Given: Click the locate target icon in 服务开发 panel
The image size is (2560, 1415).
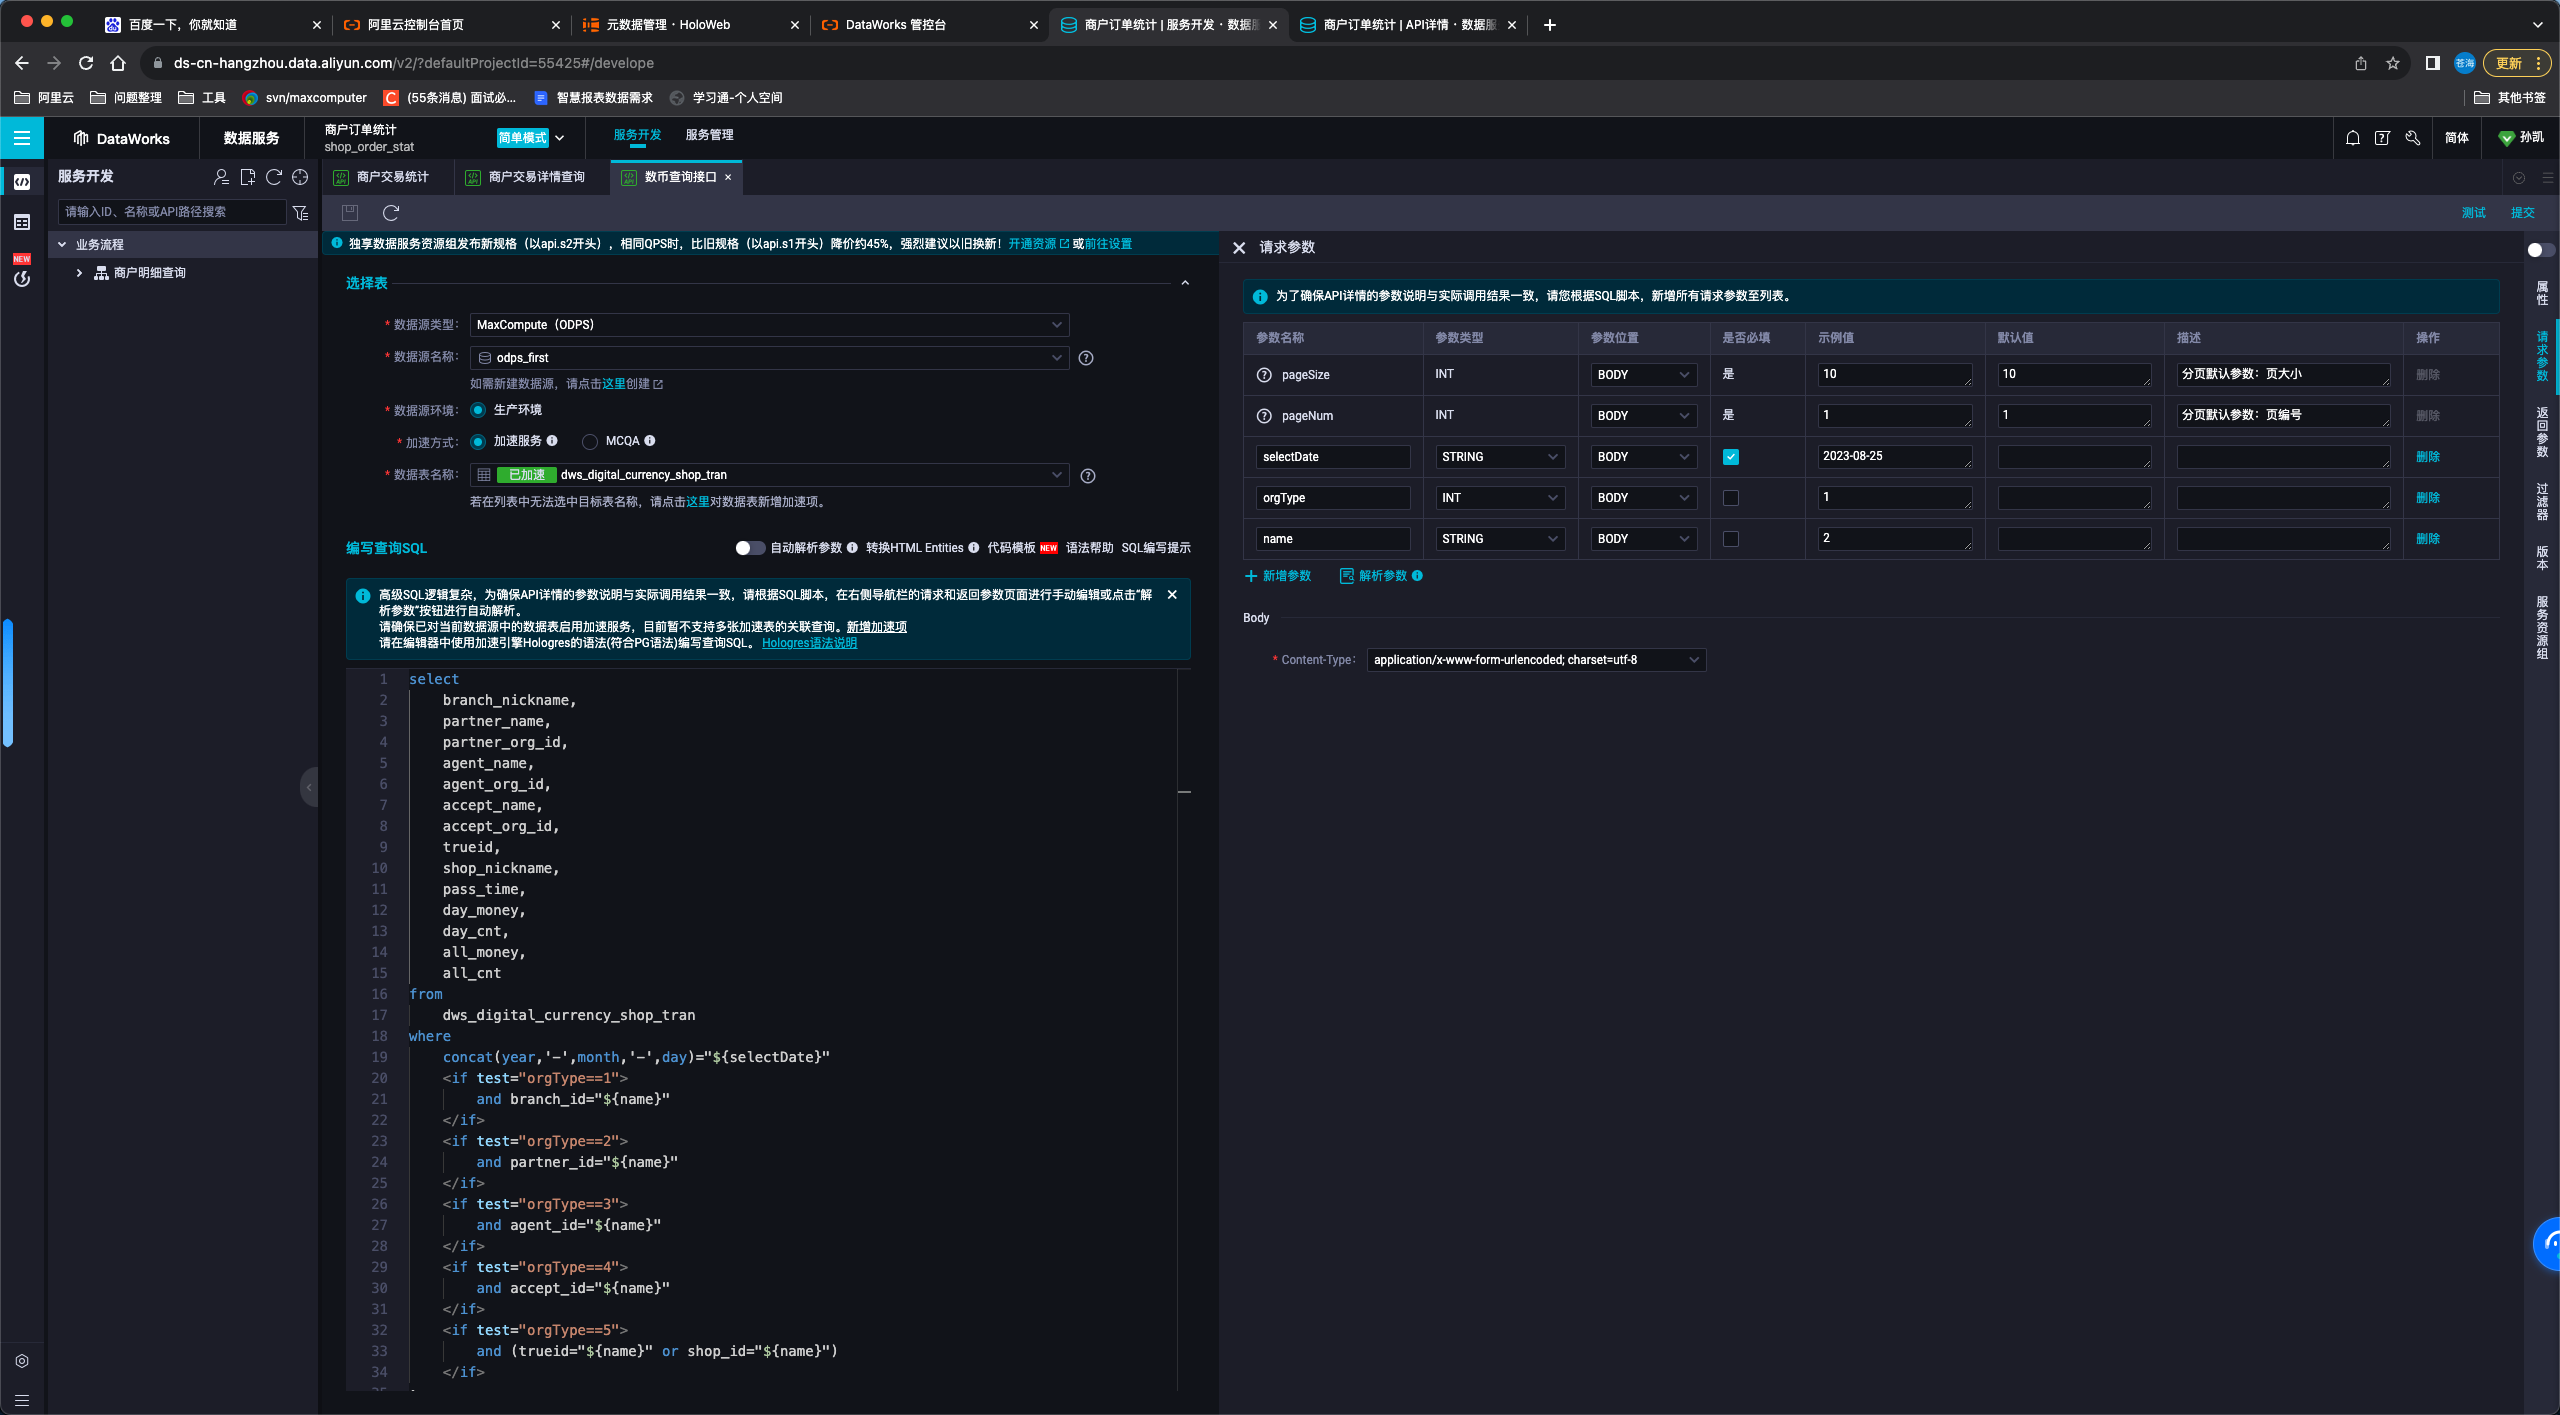Looking at the screenshot, I should [x=300, y=177].
